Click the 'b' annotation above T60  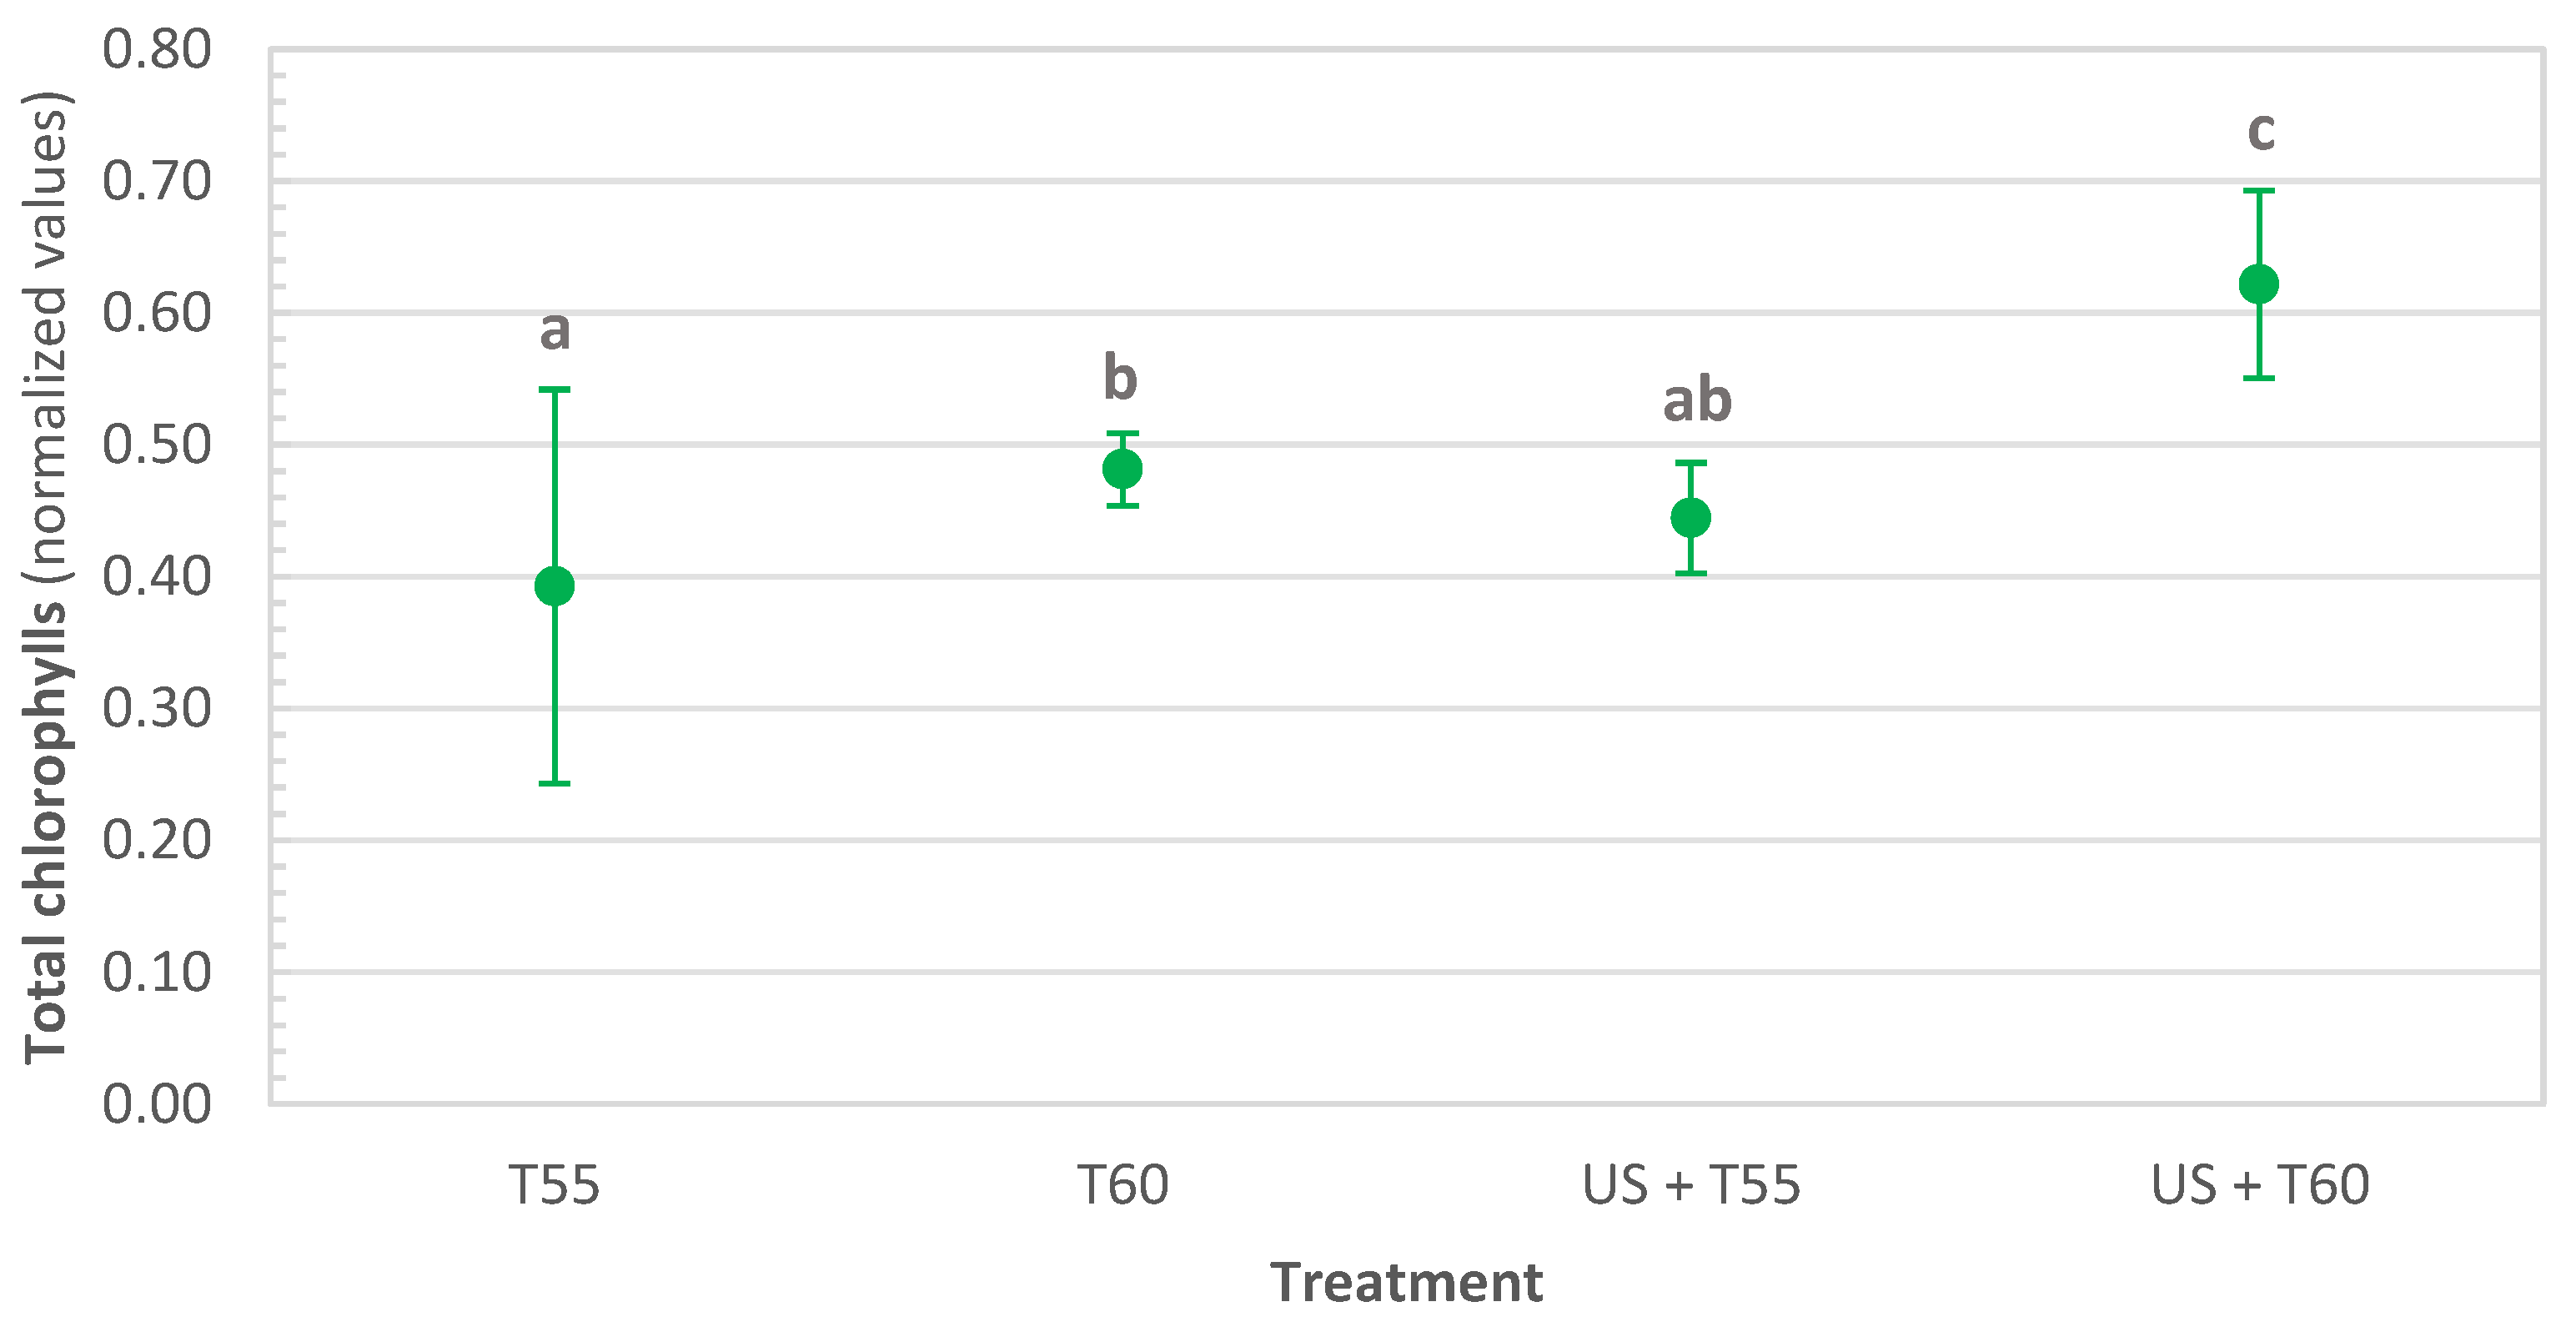[1120, 378]
